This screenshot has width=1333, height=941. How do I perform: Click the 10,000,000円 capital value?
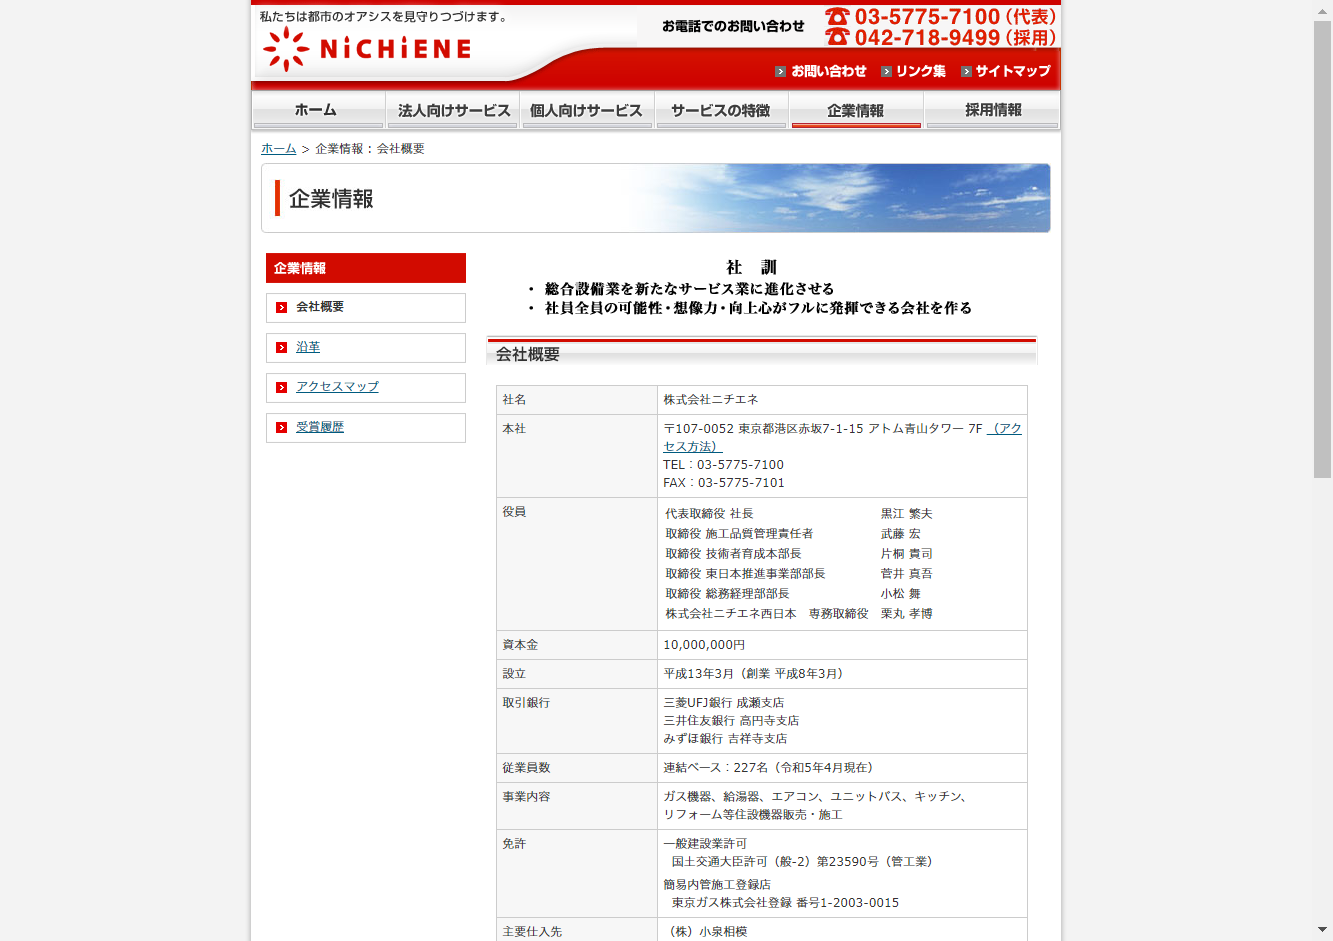[x=704, y=645]
